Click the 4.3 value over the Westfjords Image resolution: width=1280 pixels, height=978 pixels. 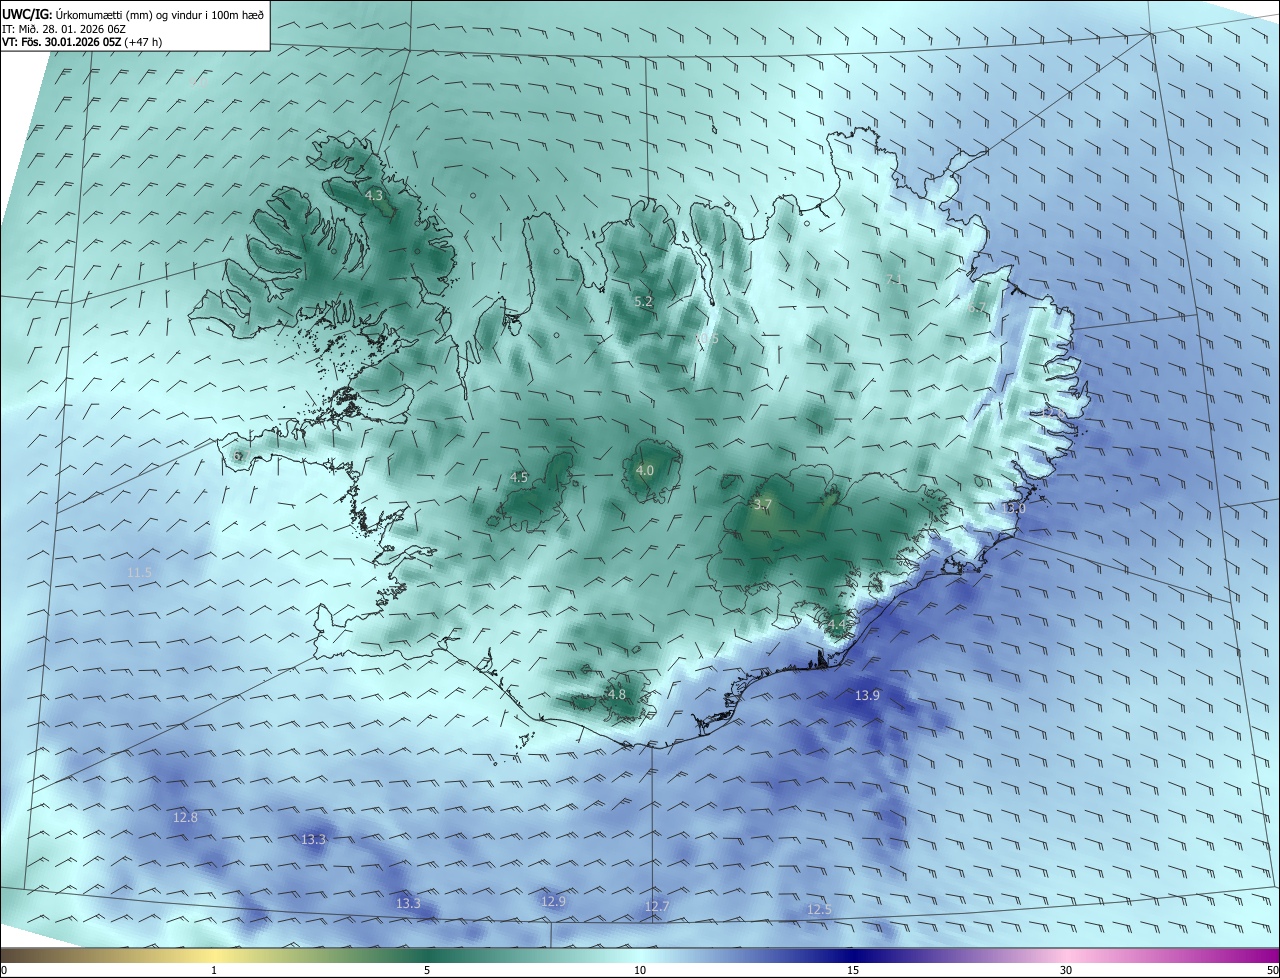[x=374, y=196]
